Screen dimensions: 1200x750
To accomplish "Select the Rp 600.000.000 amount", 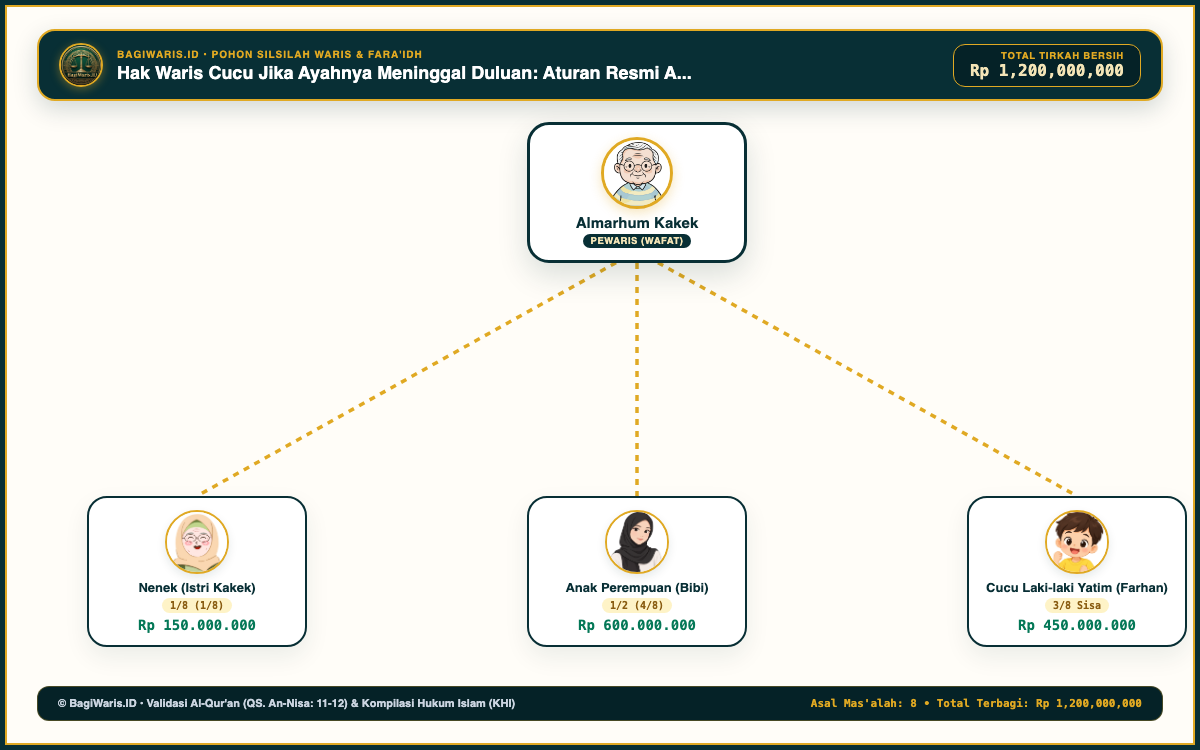I will click(637, 625).
